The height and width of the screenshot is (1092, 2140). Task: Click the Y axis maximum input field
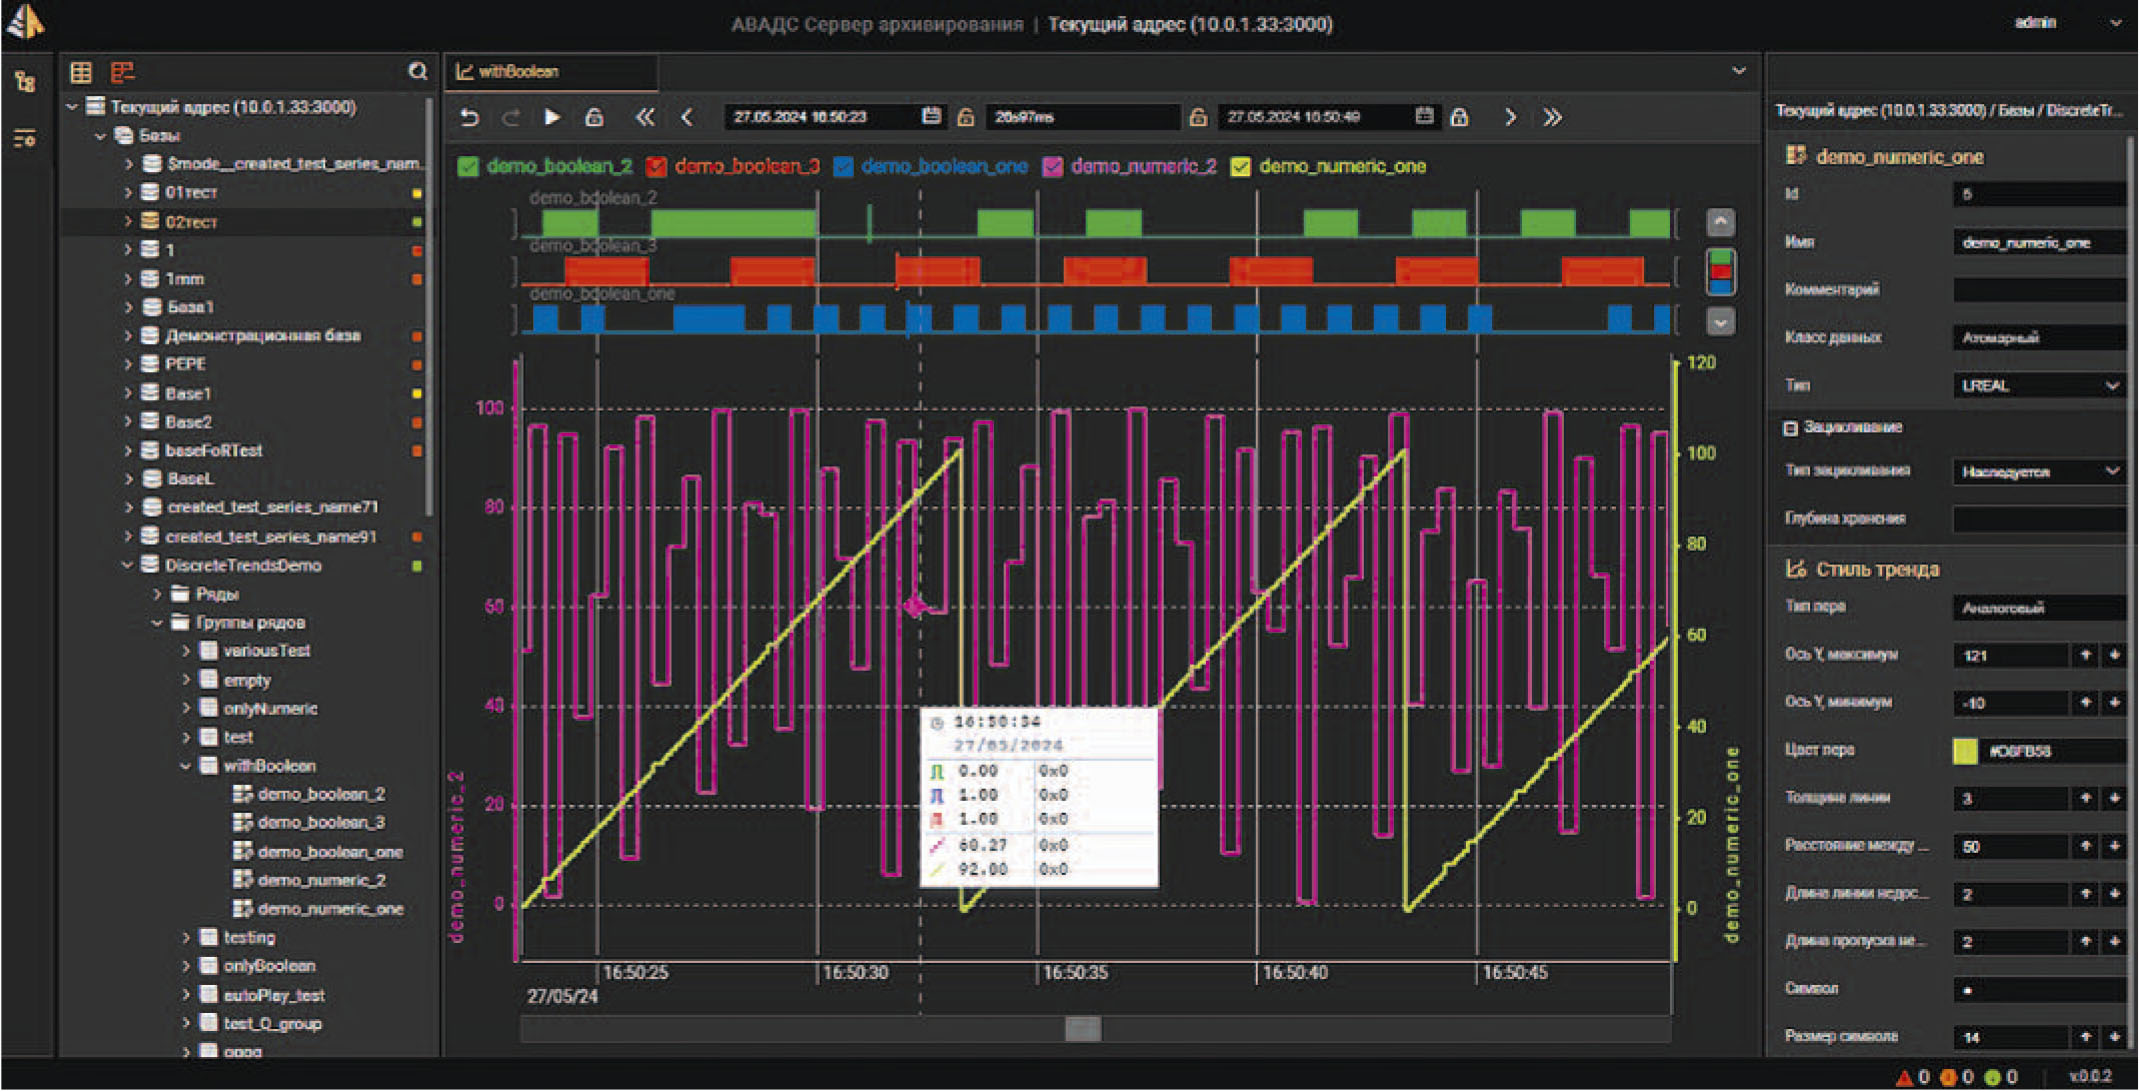(x=2010, y=656)
